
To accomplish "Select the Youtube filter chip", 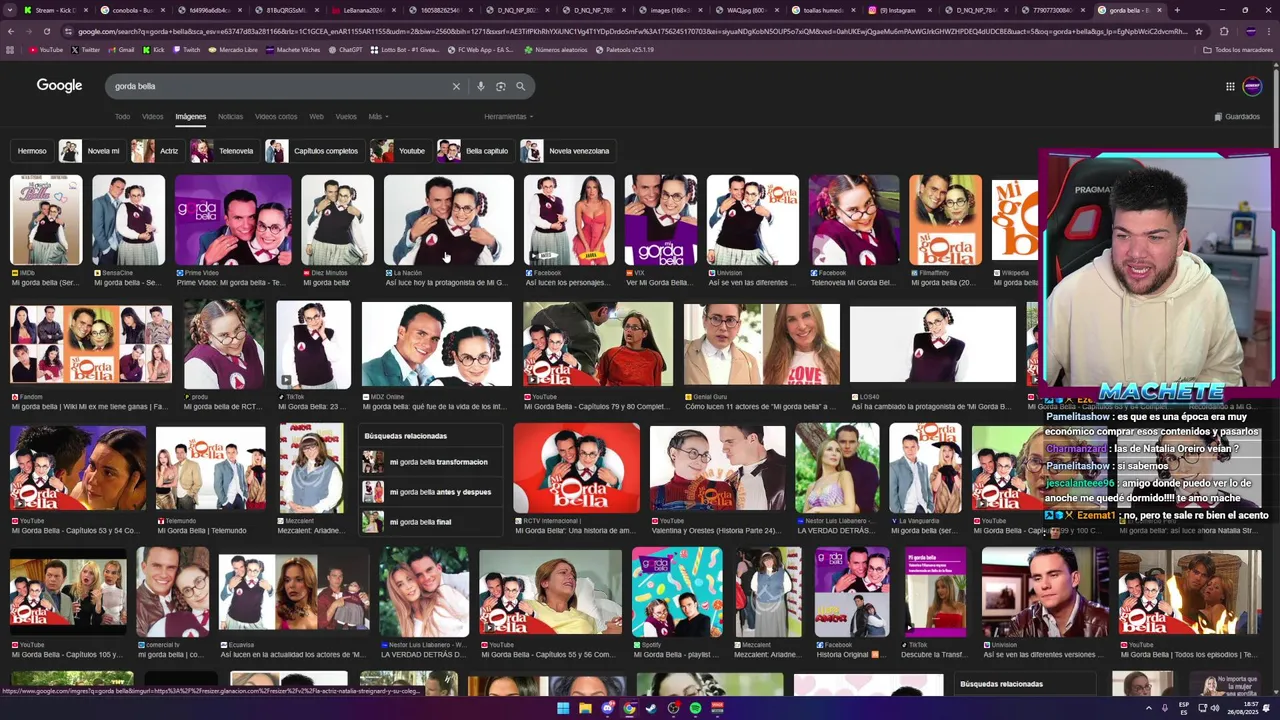I will pyautogui.click(x=401, y=151).
